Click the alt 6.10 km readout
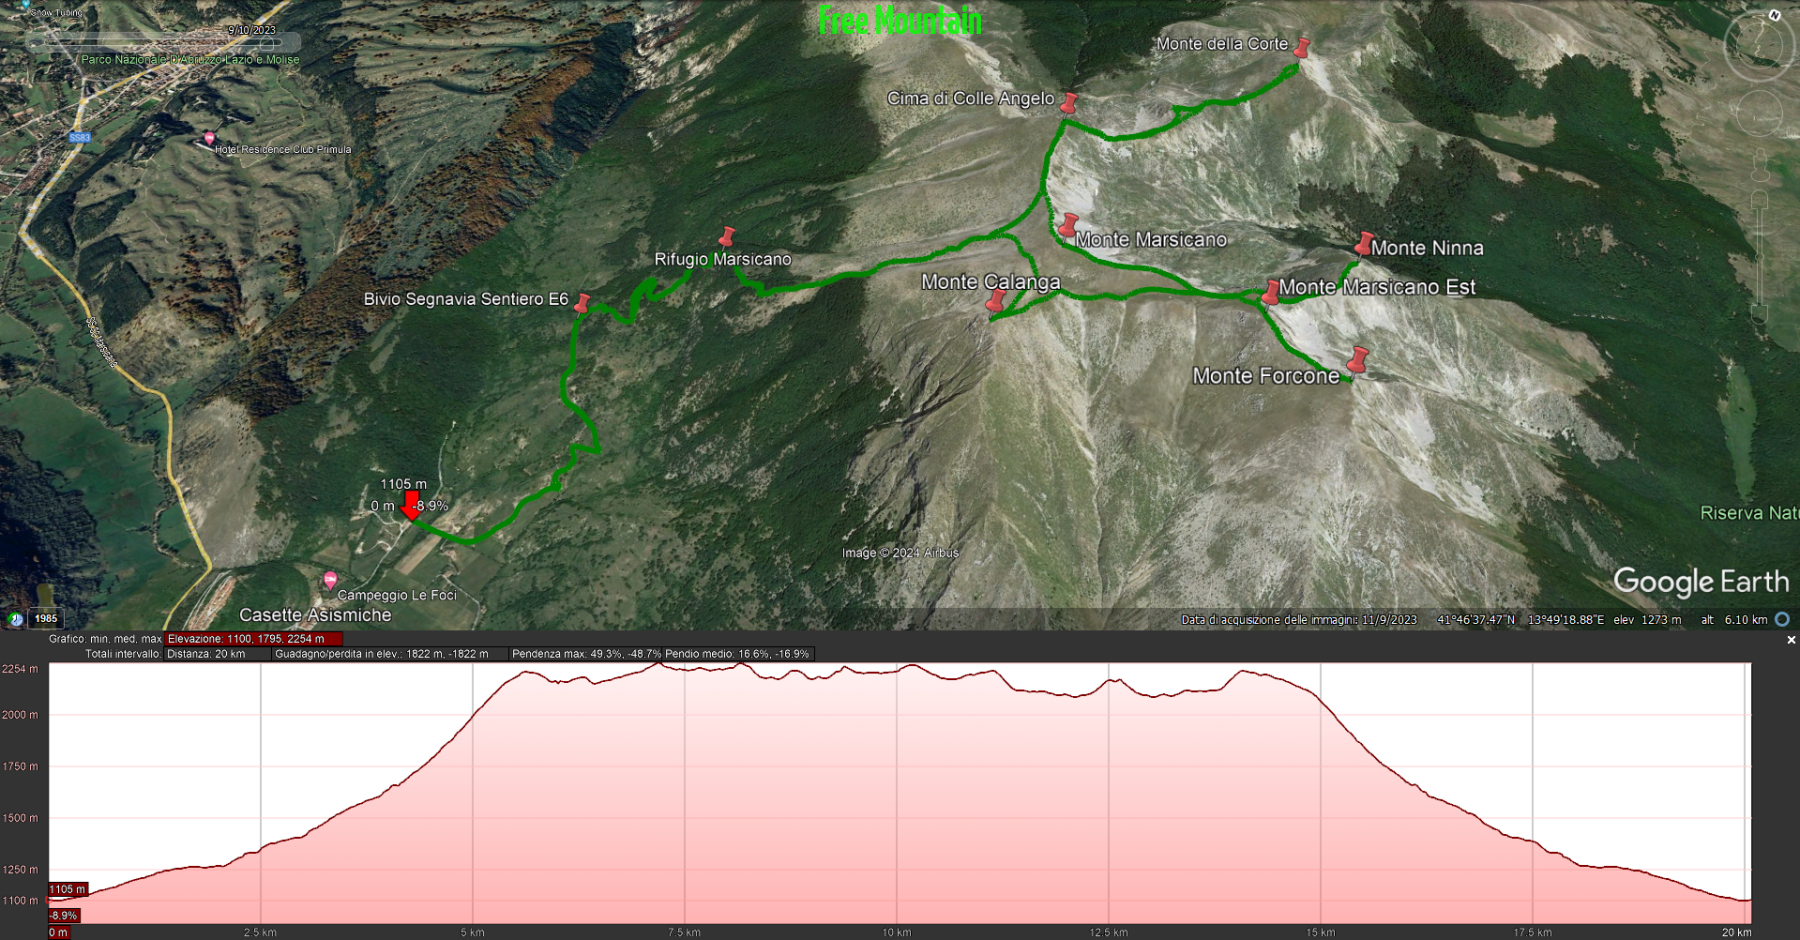Screen dimensions: 1800x940 tap(1734, 620)
